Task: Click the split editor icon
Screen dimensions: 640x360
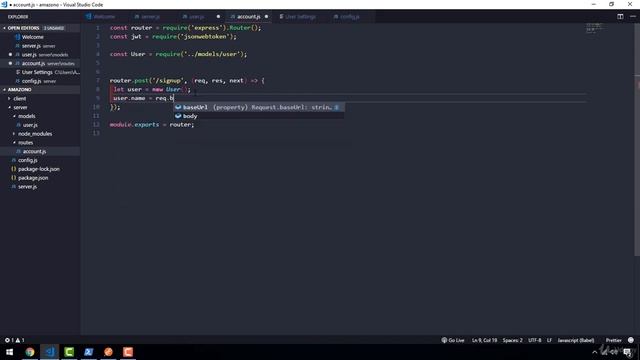Action: click(x=620, y=16)
